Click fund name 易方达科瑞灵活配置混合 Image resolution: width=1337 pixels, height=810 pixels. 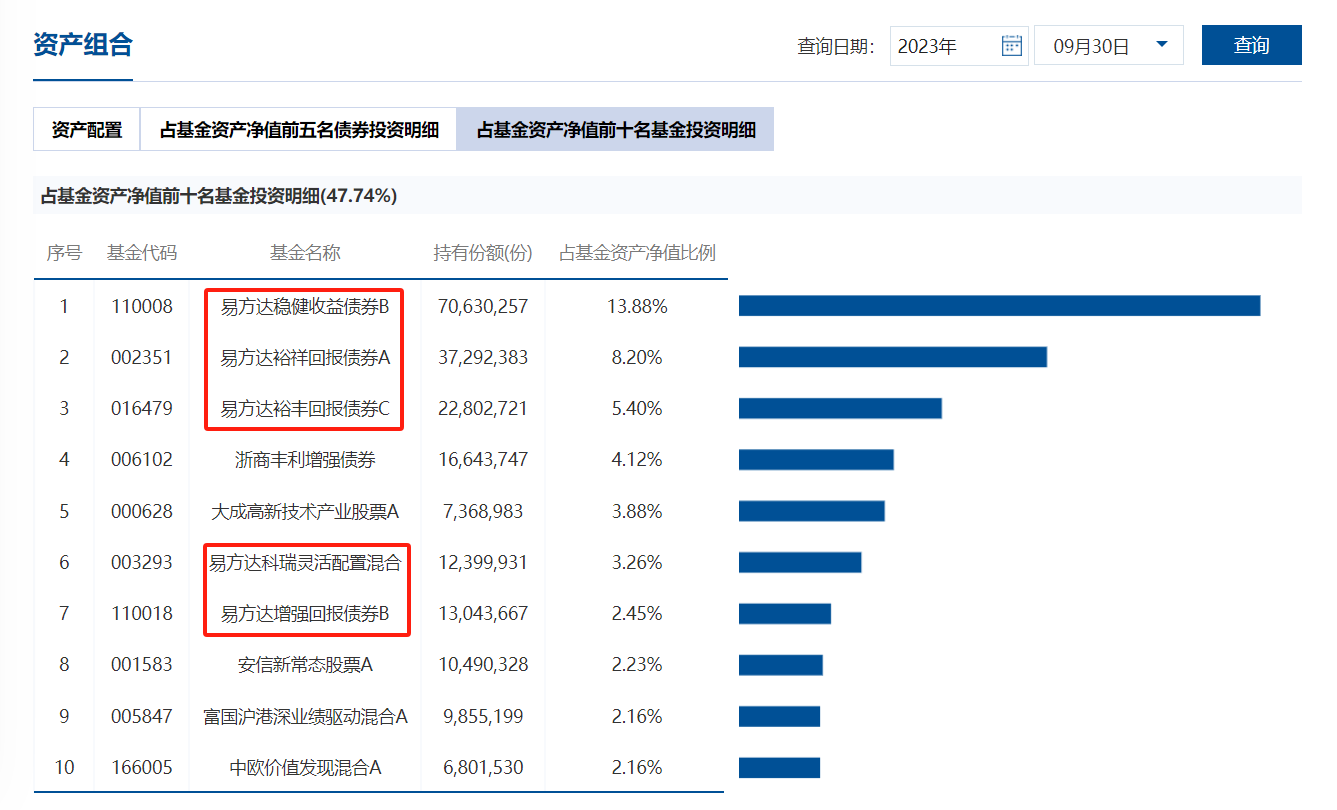tap(305, 563)
